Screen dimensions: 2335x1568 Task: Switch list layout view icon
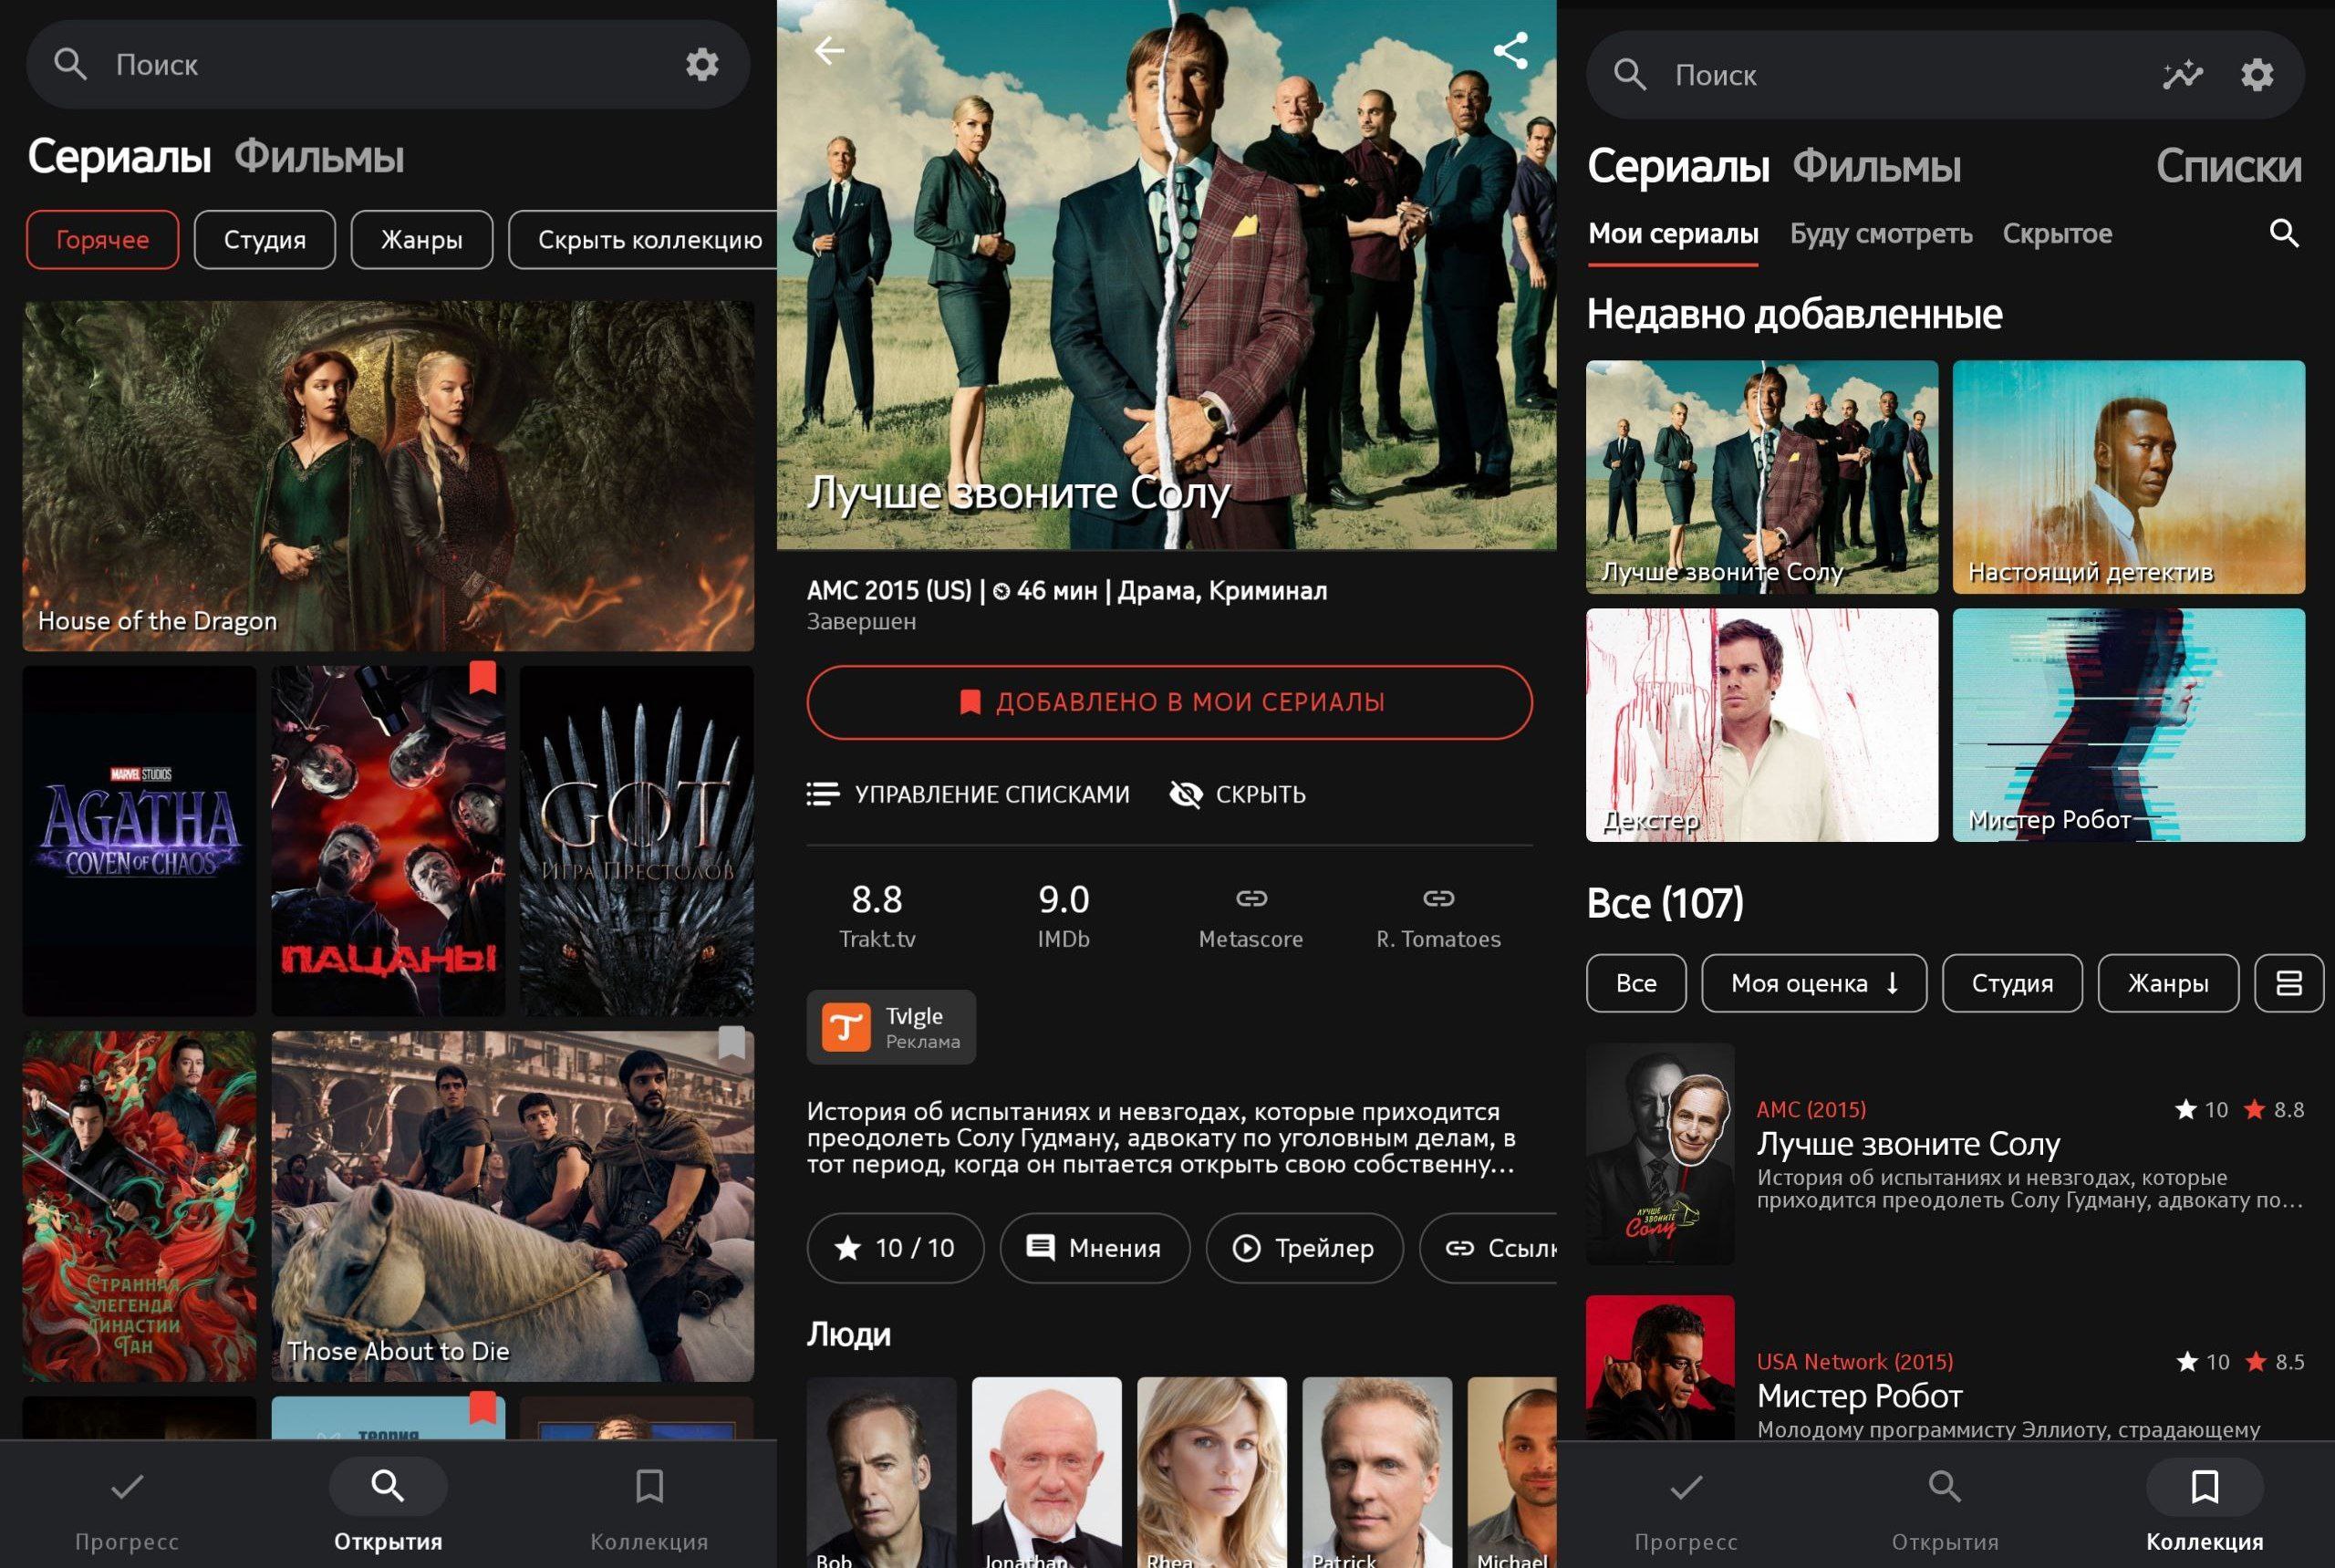pyautogui.click(x=2288, y=983)
